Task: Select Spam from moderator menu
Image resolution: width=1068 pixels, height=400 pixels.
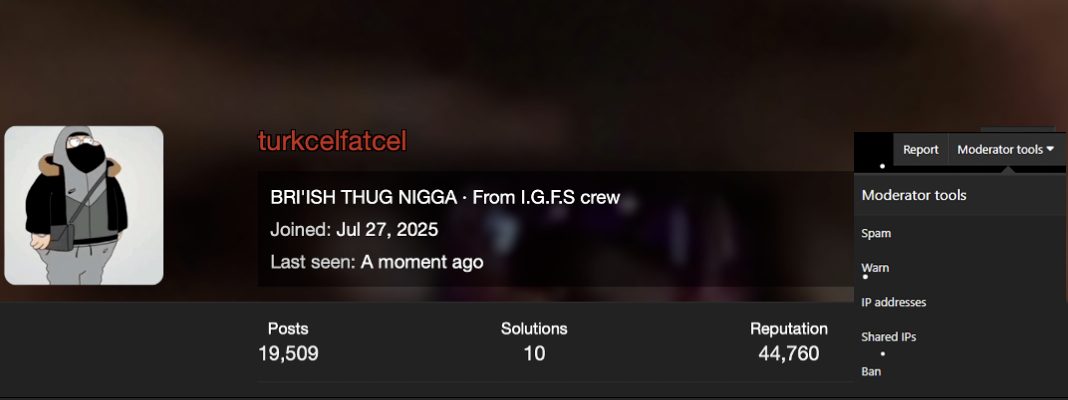Action: (876, 233)
